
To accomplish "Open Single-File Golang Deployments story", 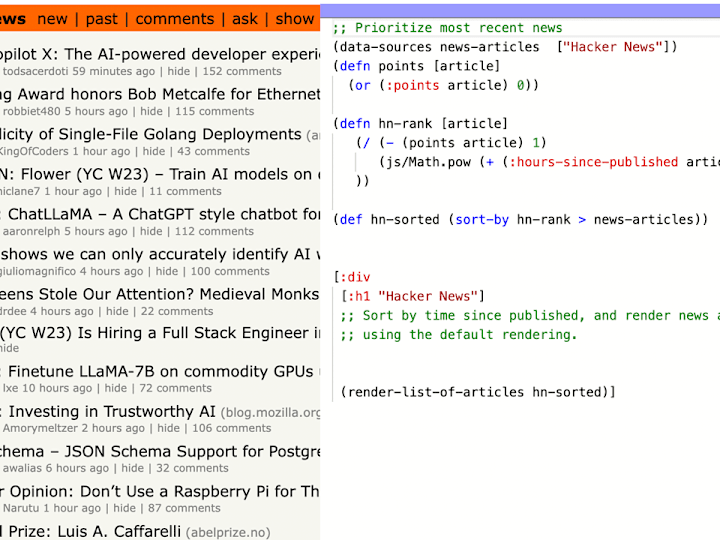I will point(151,134).
